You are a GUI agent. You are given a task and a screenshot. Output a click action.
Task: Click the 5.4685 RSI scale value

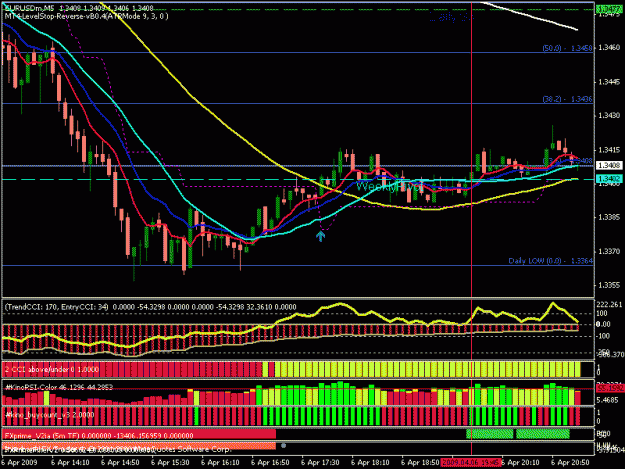607,400
